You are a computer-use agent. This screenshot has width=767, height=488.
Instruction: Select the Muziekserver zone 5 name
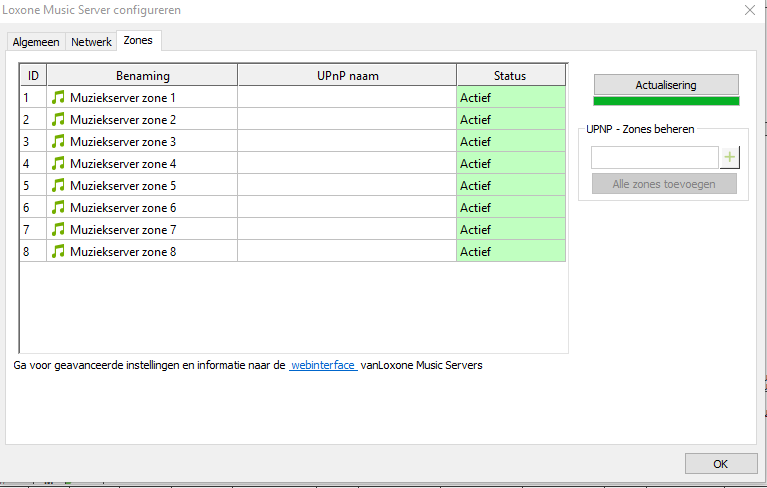(123, 186)
